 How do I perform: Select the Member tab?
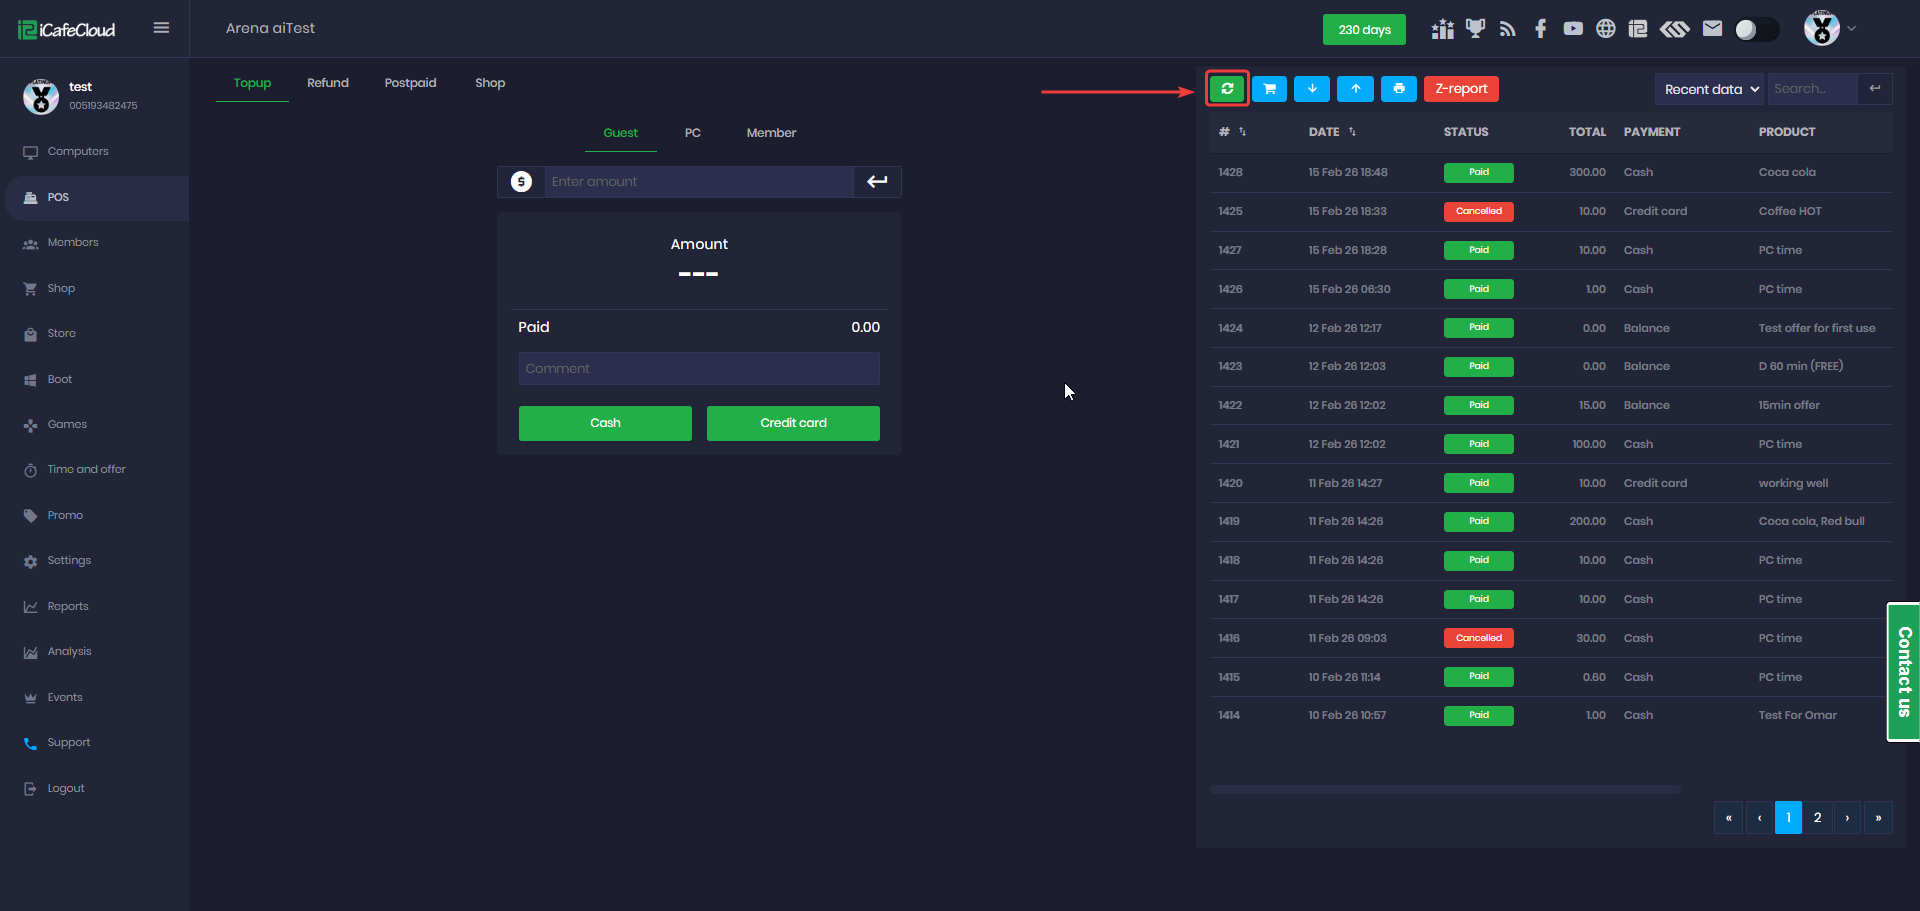[771, 133]
